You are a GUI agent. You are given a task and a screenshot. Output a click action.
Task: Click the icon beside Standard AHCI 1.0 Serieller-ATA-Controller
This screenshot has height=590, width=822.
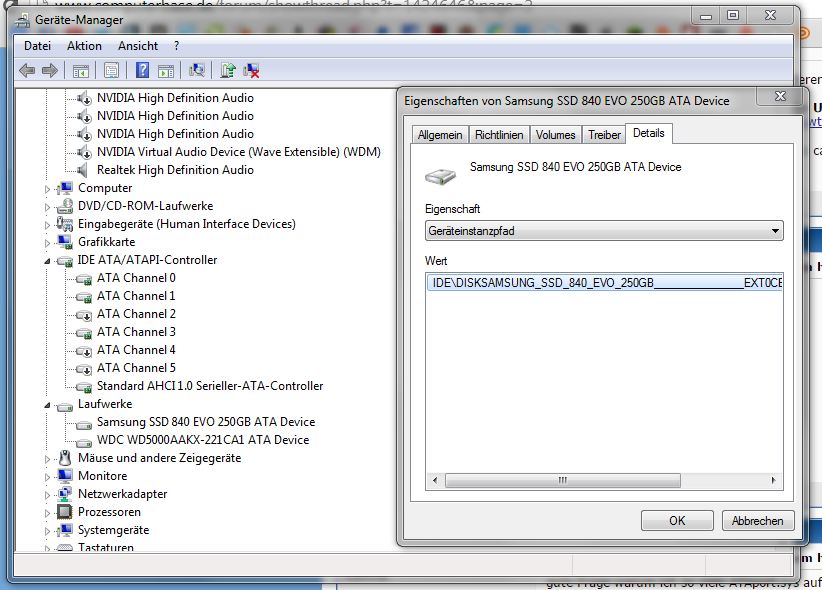[84, 387]
